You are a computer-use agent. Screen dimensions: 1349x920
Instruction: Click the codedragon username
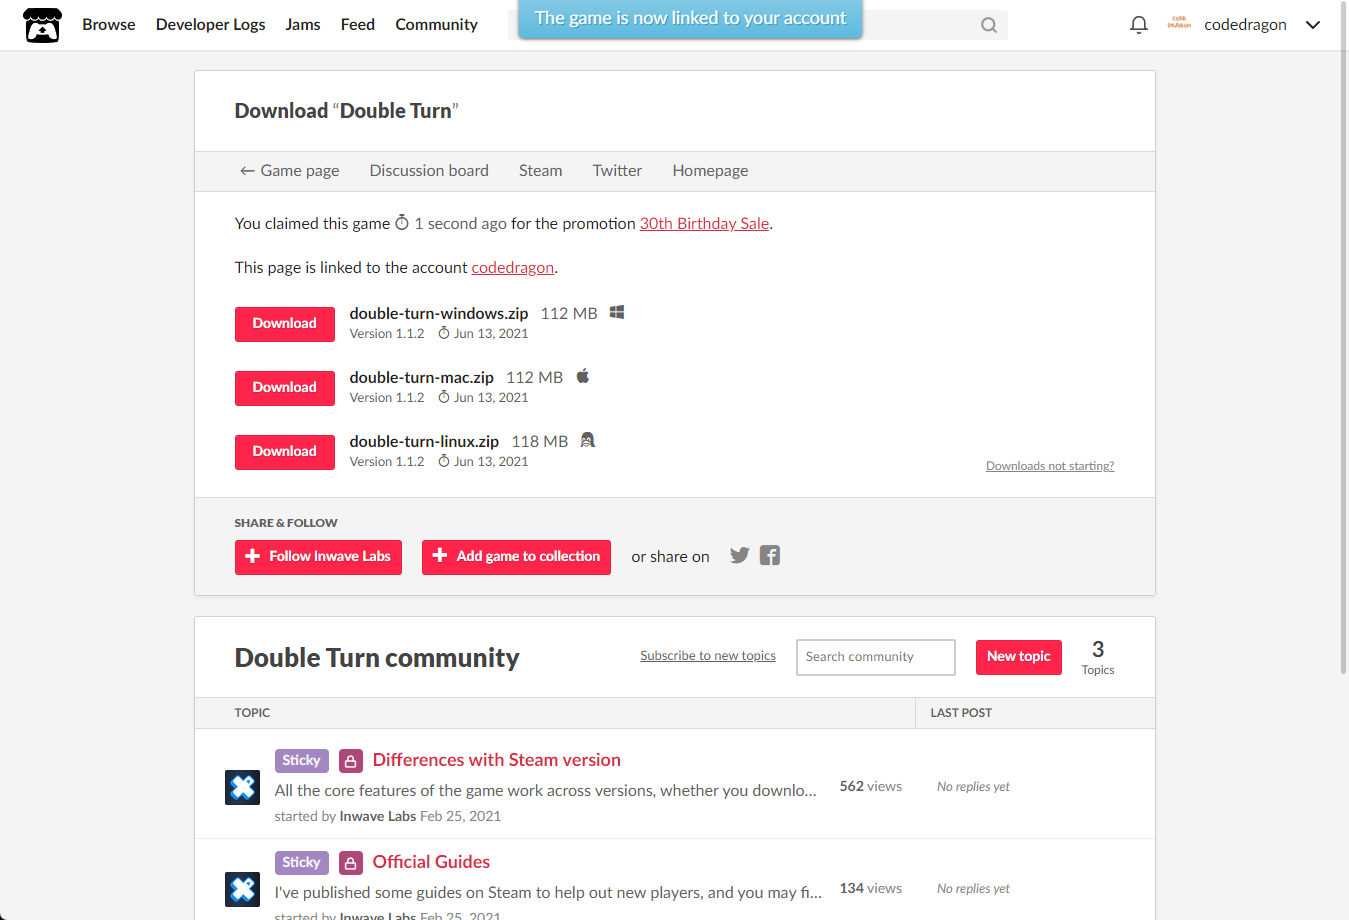tap(1245, 24)
